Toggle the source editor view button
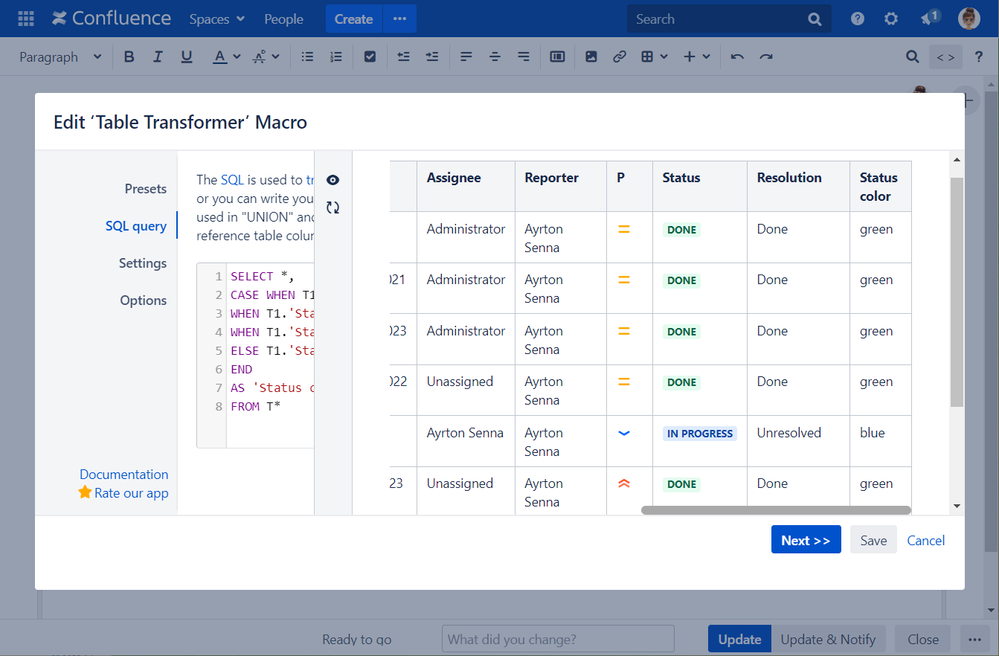 coord(945,57)
